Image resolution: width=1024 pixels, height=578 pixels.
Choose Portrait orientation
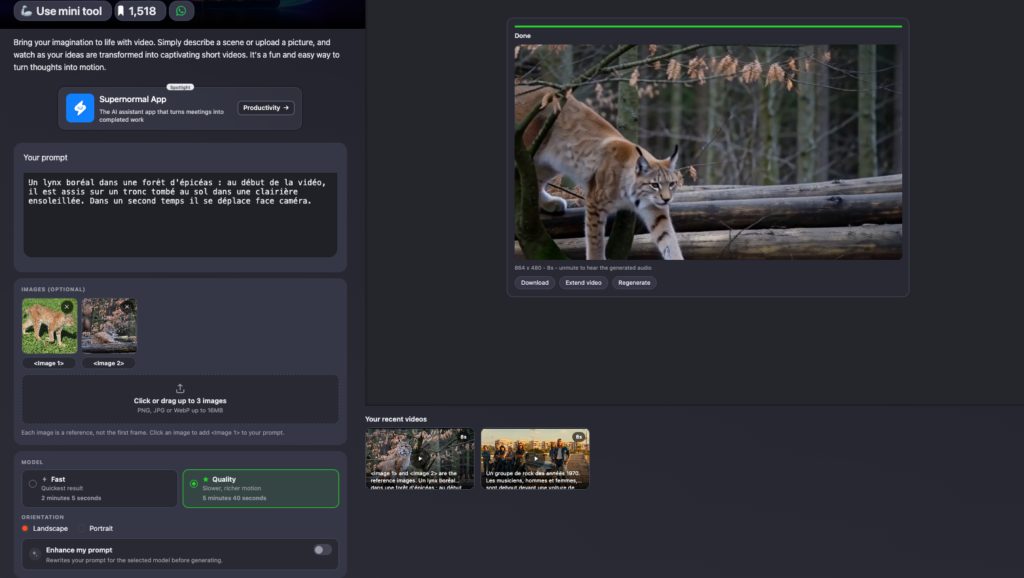point(95,528)
